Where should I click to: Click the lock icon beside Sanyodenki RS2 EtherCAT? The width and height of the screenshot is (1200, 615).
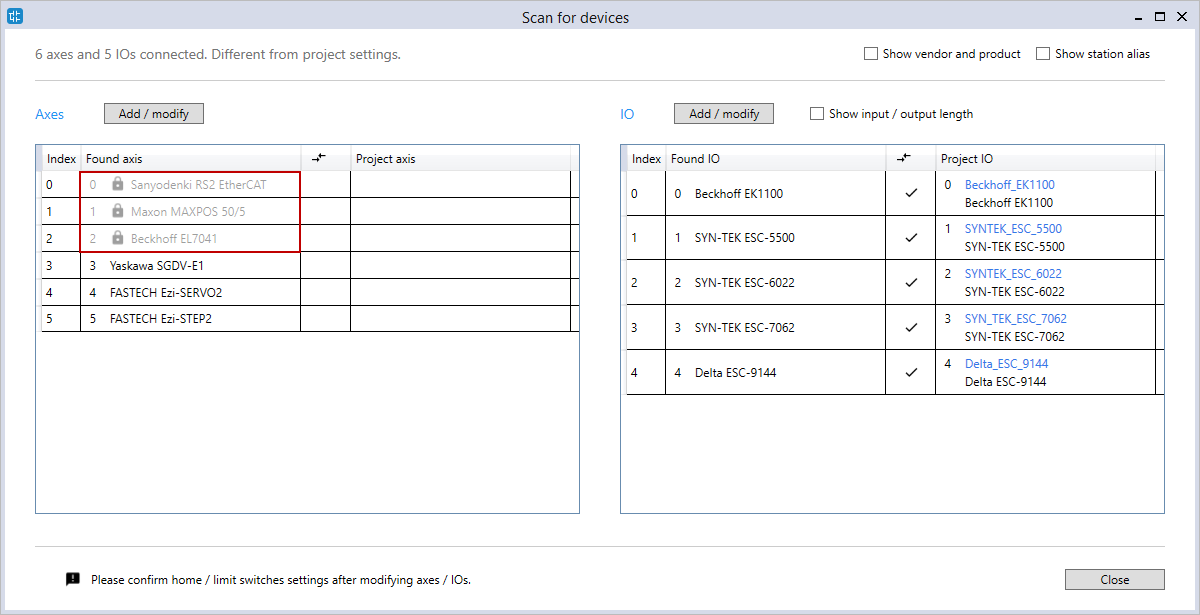pos(118,184)
